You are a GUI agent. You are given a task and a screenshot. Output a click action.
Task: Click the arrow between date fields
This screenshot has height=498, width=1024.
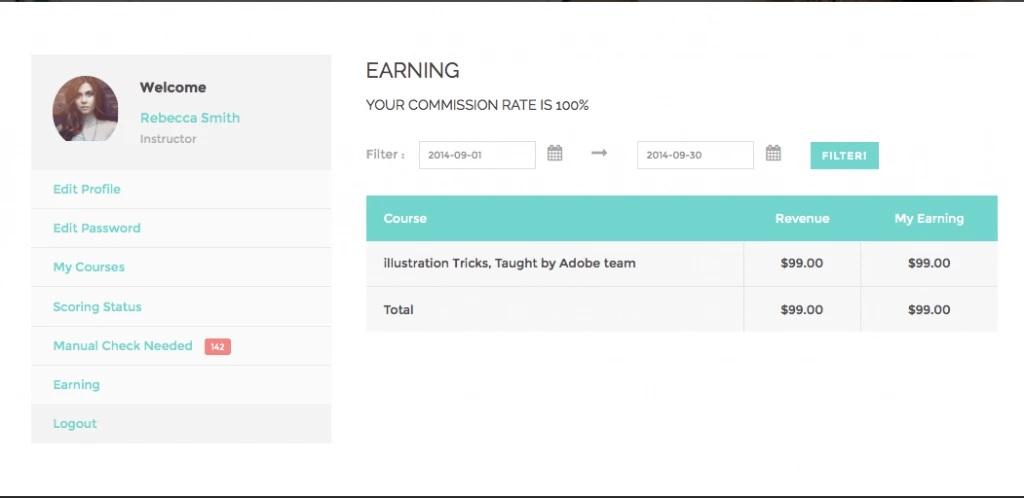click(599, 154)
